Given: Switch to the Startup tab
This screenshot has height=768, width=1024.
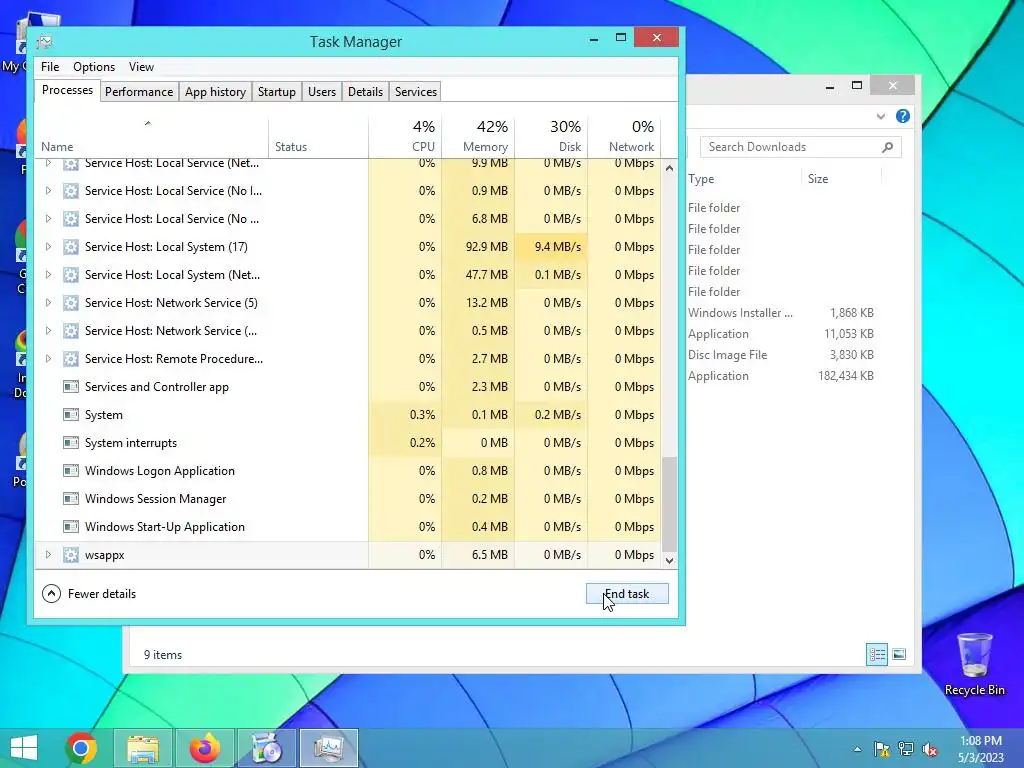Looking at the screenshot, I should coord(277,92).
